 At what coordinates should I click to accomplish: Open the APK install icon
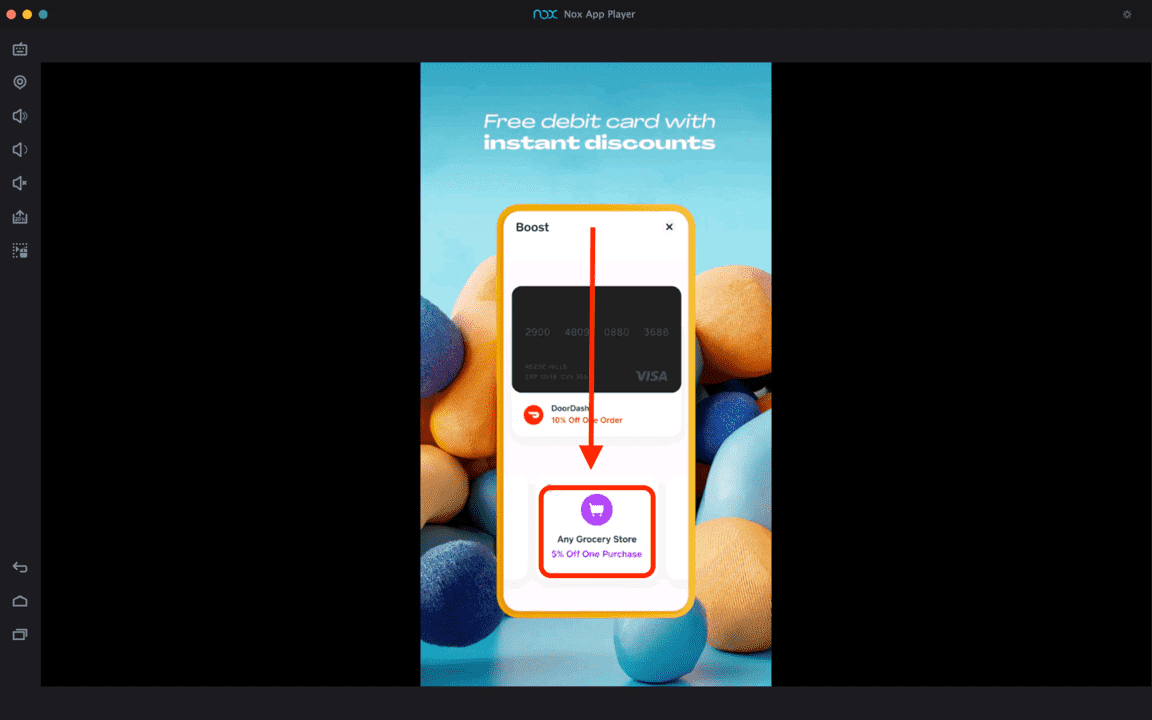[x=20, y=217]
